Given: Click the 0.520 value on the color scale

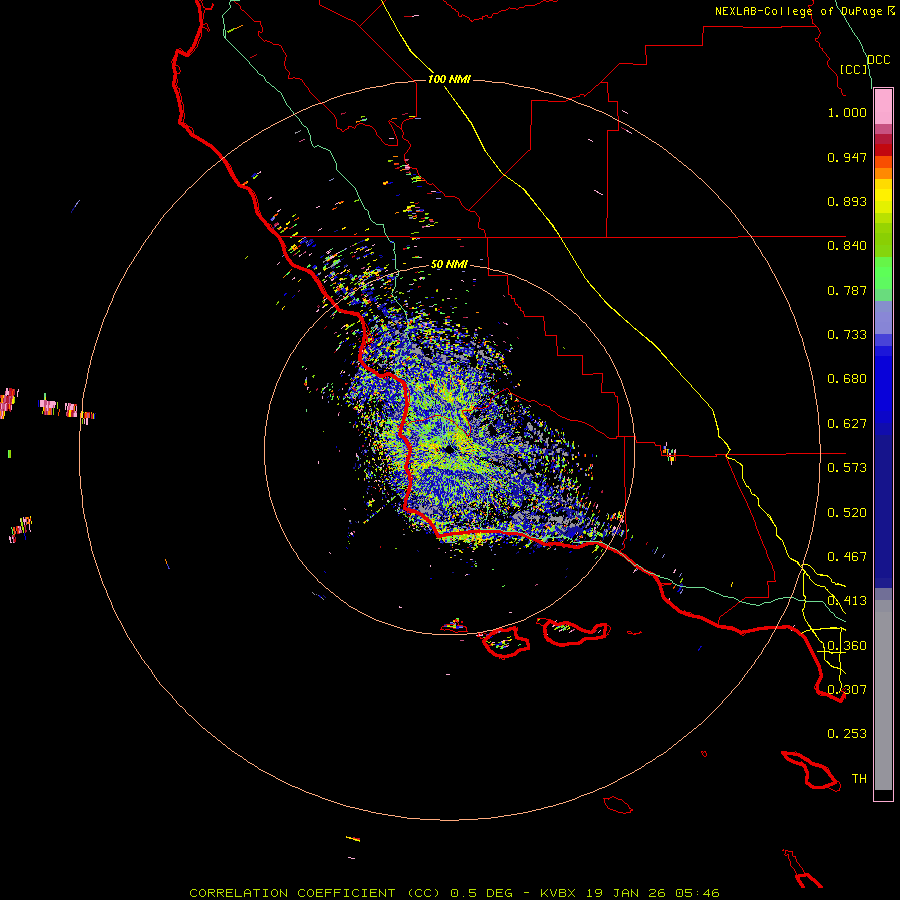Looking at the screenshot, I should [x=847, y=513].
